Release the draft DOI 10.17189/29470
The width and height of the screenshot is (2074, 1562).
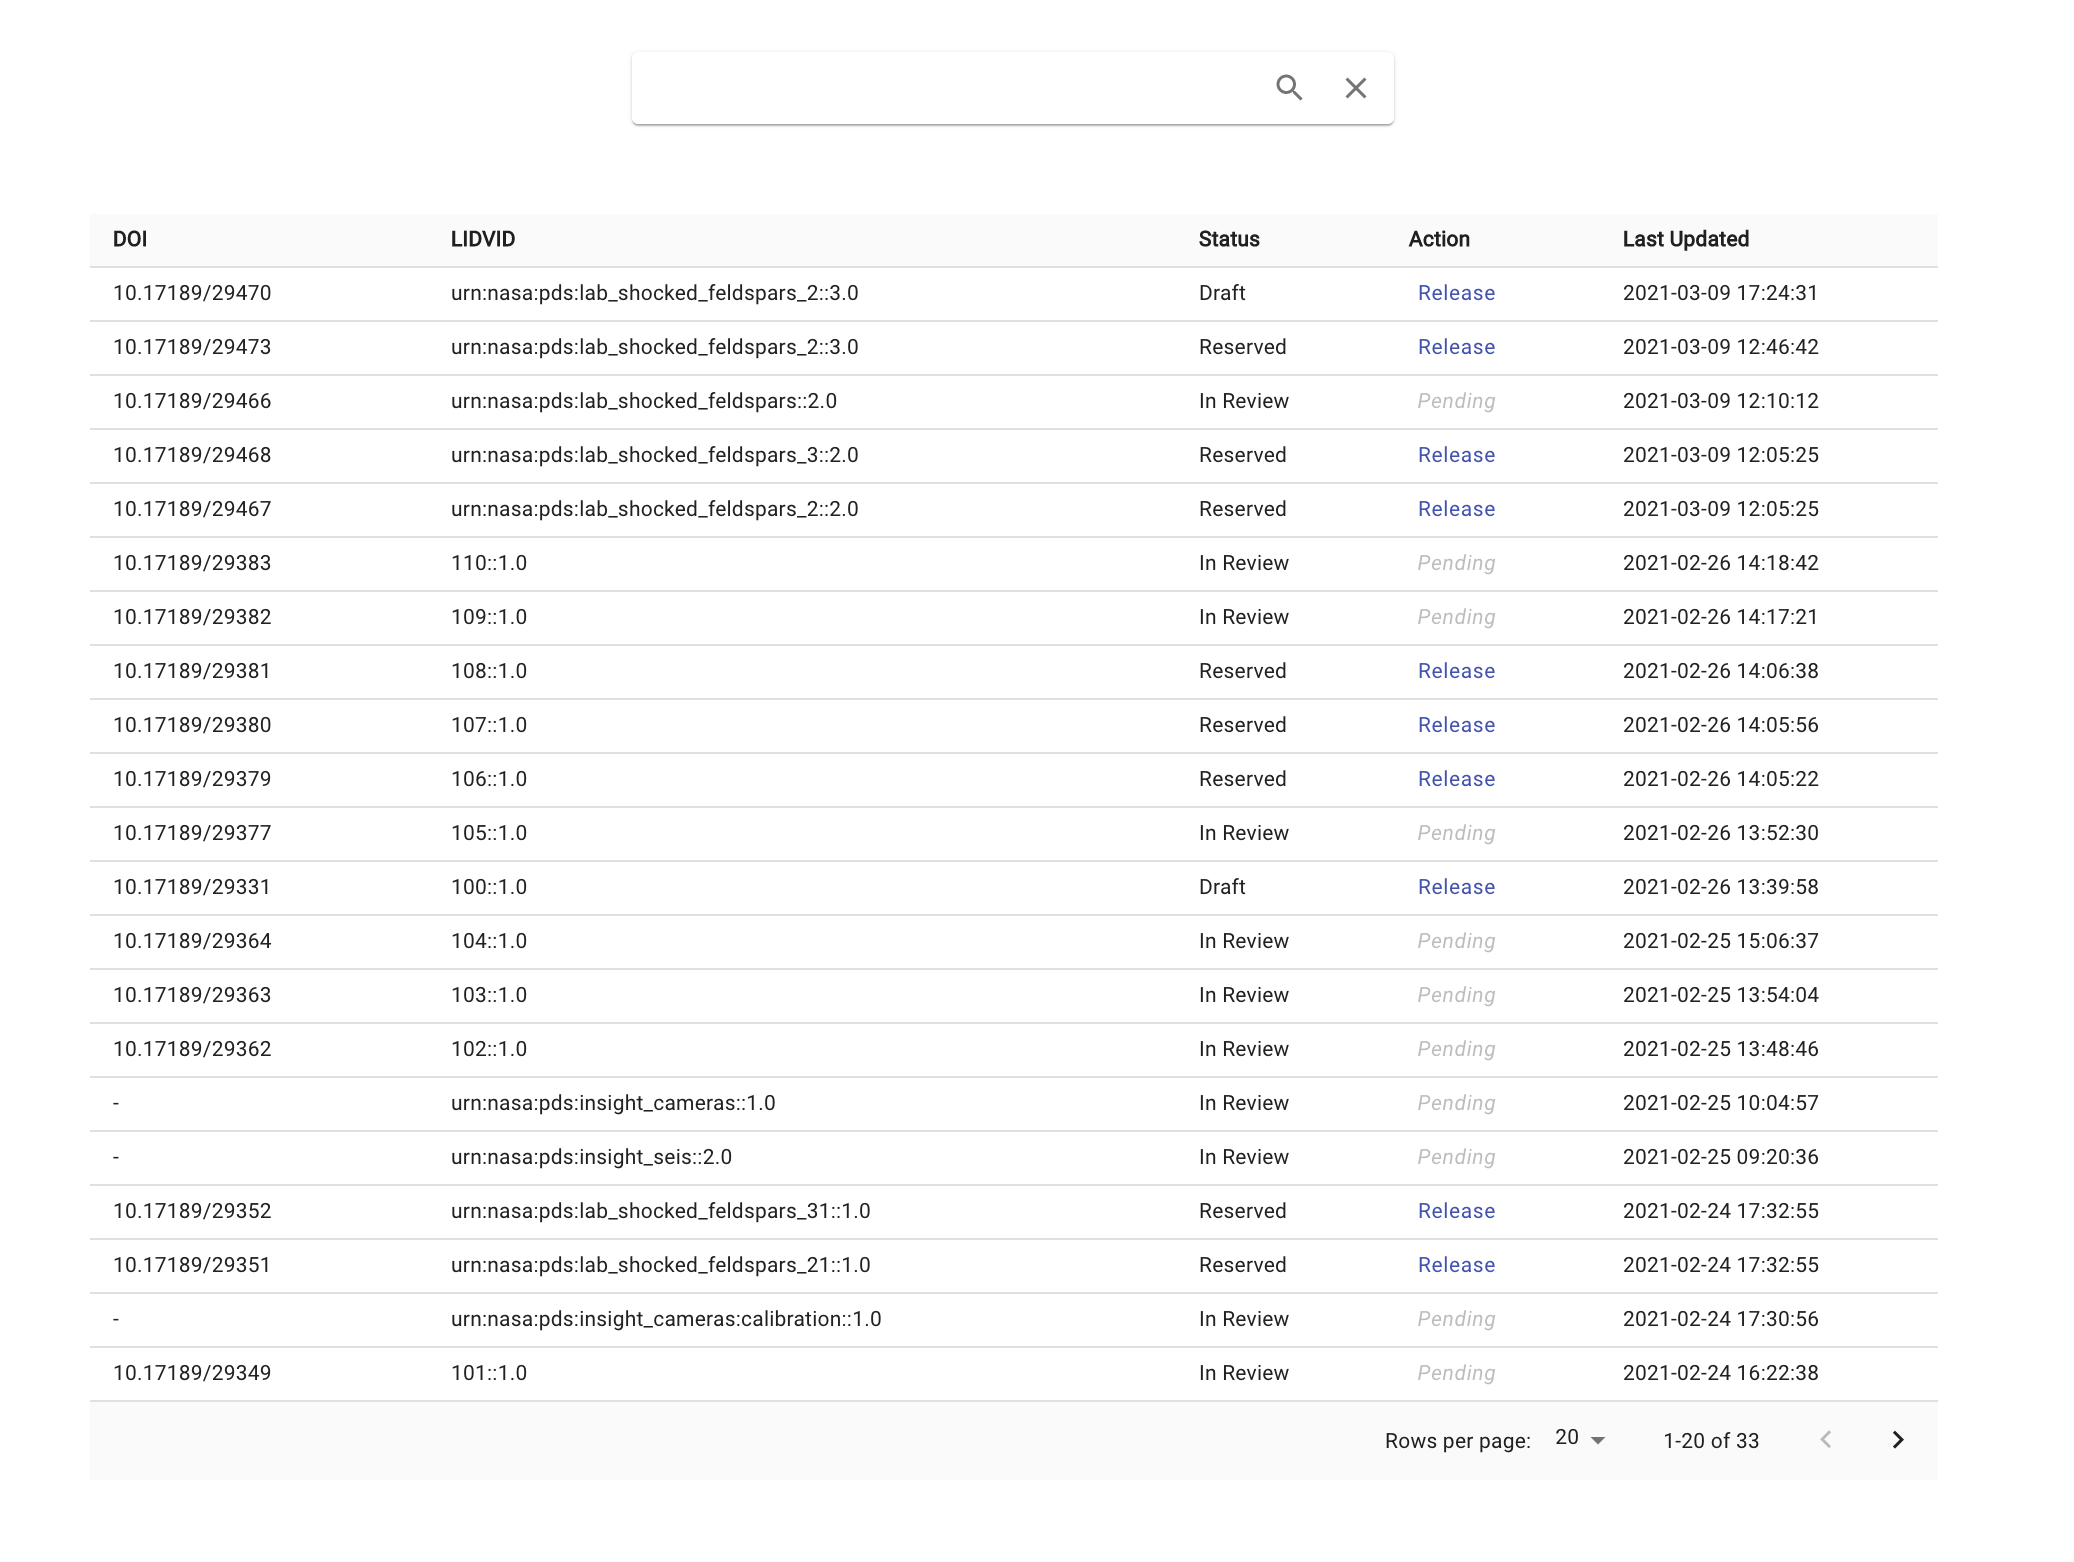(x=1456, y=293)
